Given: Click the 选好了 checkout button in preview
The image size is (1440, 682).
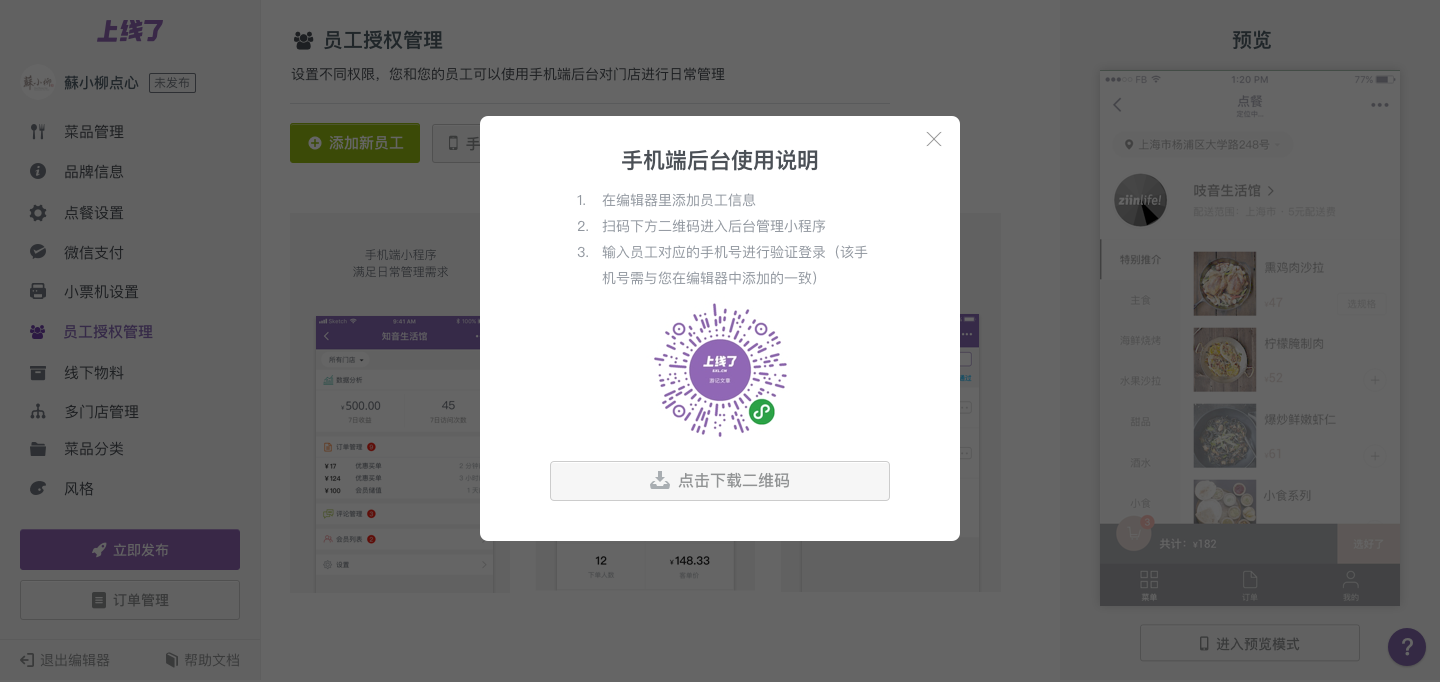Looking at the screenshot, I should (x=1368, y=544).
